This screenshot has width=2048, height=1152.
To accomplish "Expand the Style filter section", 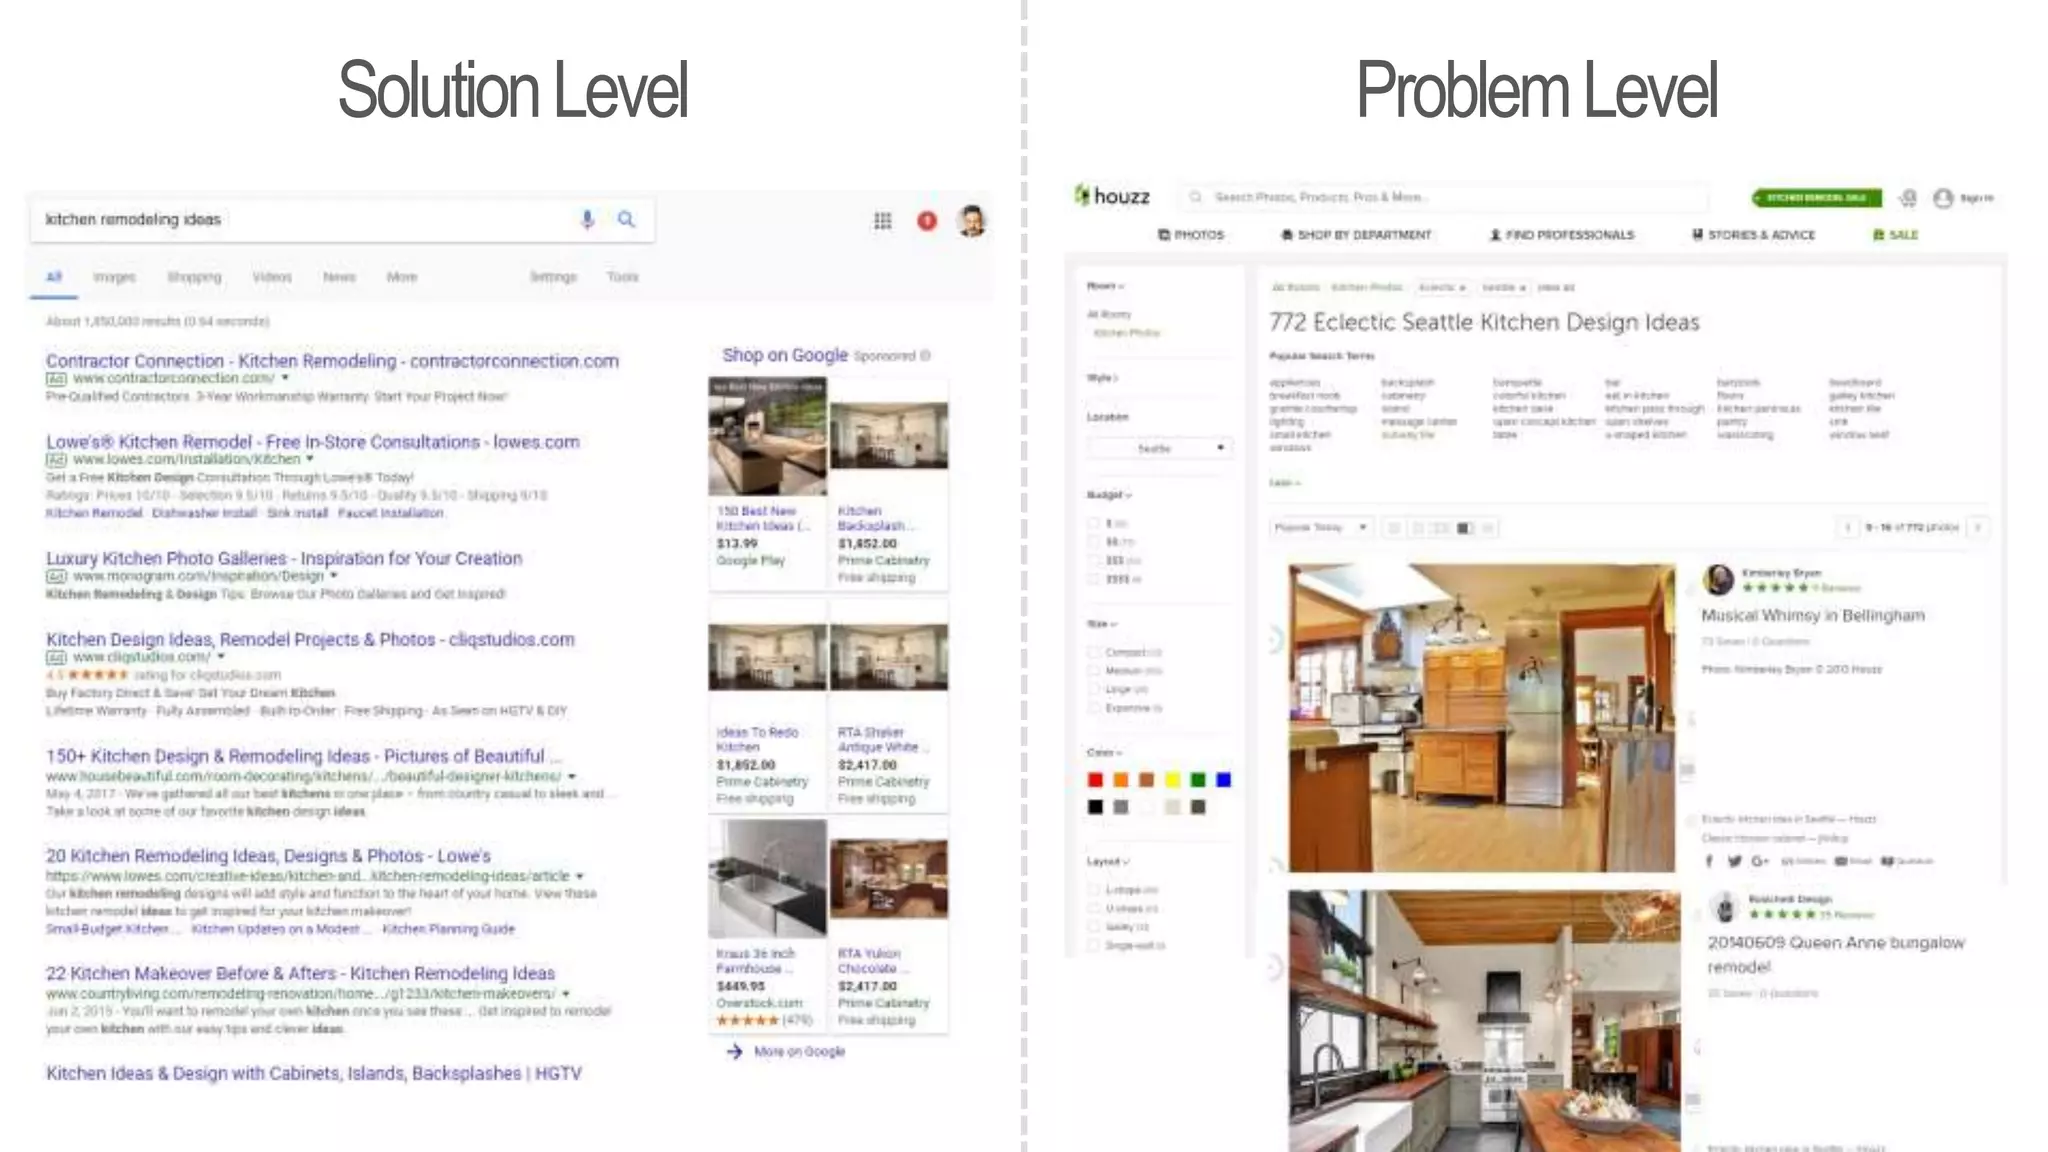I will [1102, 378].
